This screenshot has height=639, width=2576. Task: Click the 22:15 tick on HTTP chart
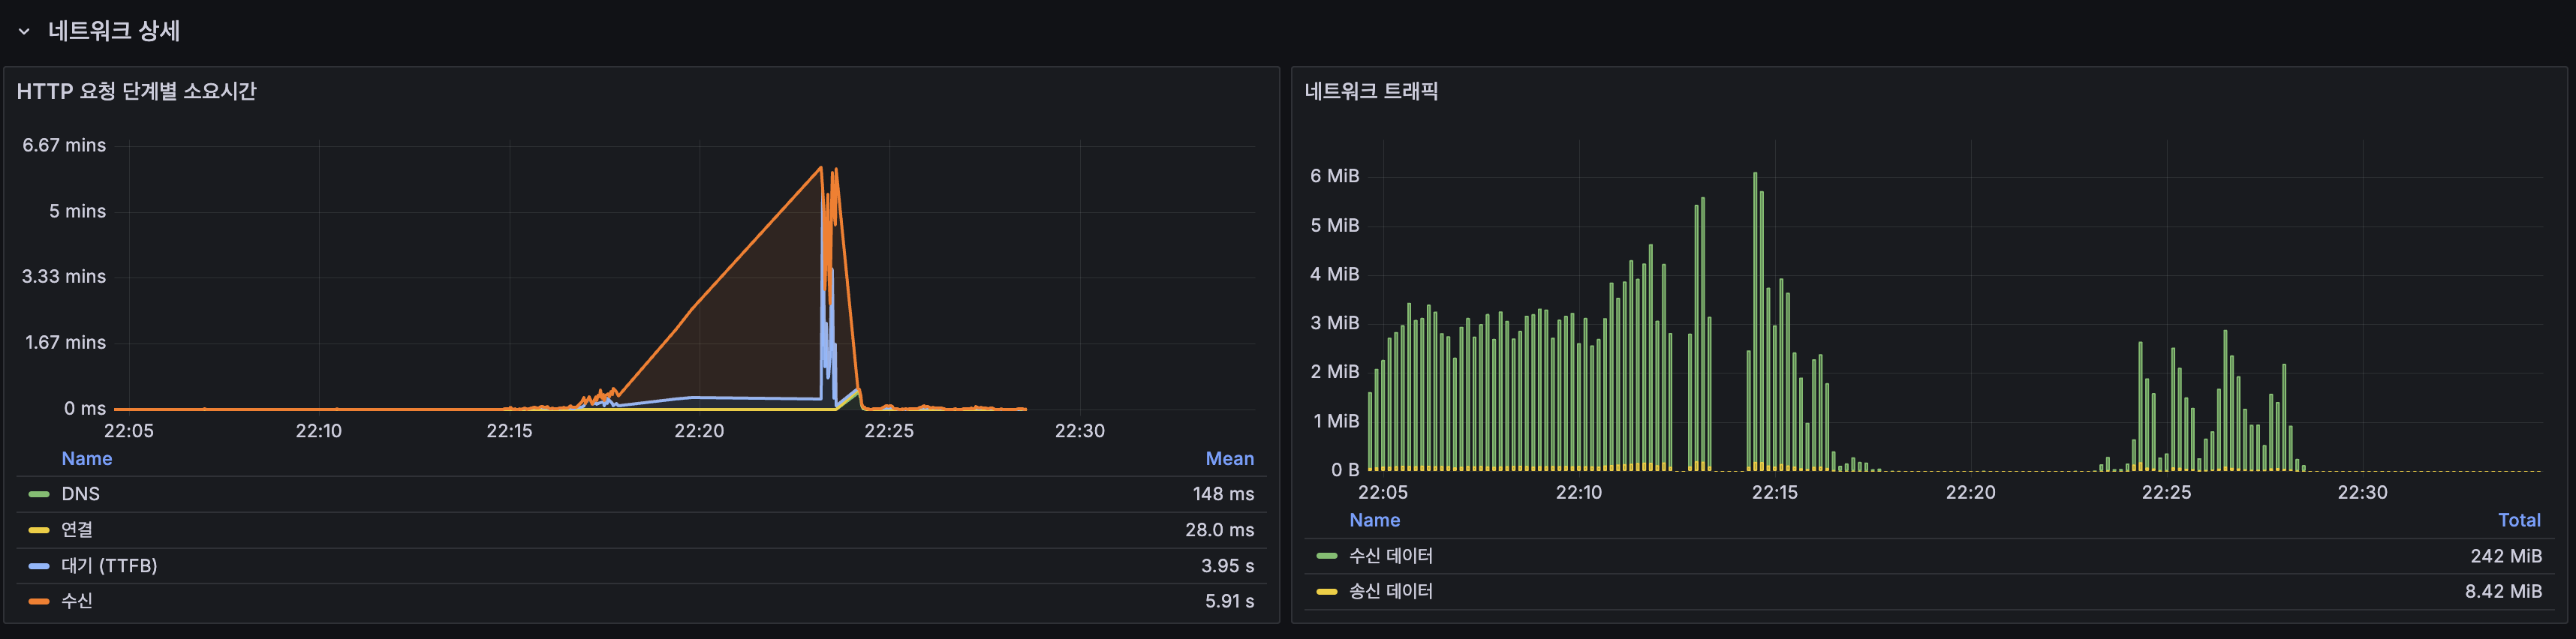coord(509,431)
